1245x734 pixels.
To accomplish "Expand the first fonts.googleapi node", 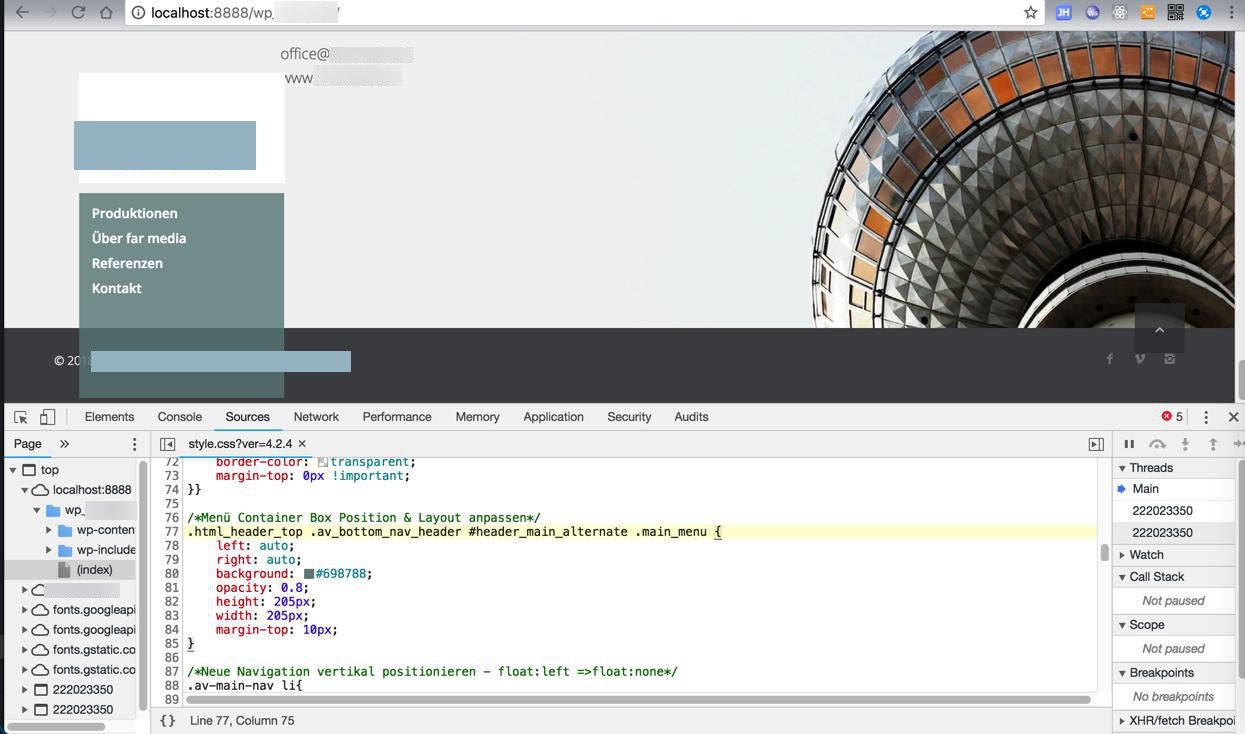I will coord(25,610).
